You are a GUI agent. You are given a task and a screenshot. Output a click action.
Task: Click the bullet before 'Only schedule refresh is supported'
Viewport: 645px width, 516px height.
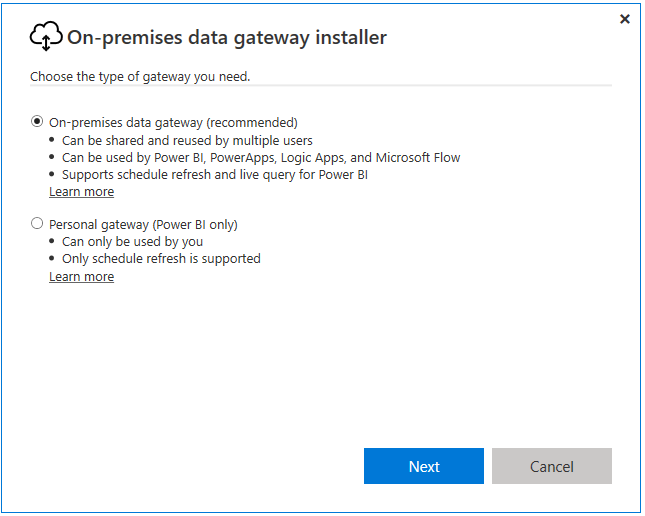52,258
